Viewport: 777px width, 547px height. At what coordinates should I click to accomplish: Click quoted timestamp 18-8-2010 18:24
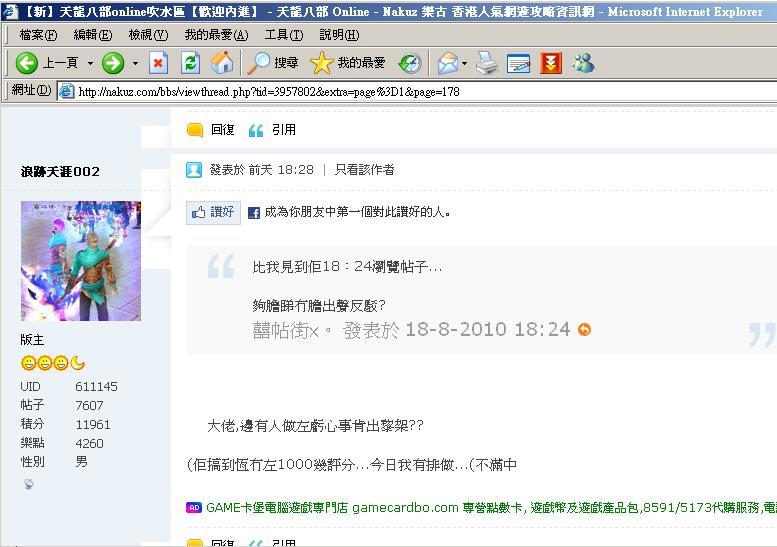pos(488,329)
